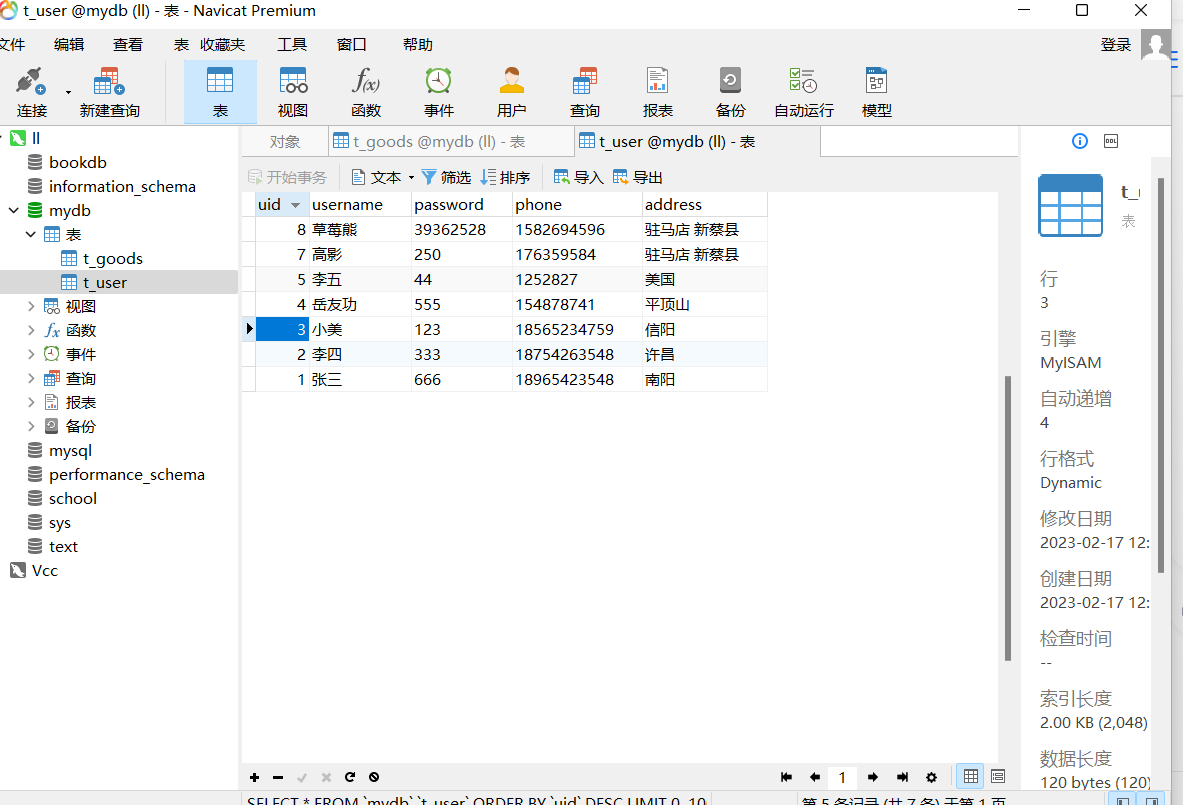The image size is (1183, 805).
Task: Go to the first page of records
Action: click(786, 777)
